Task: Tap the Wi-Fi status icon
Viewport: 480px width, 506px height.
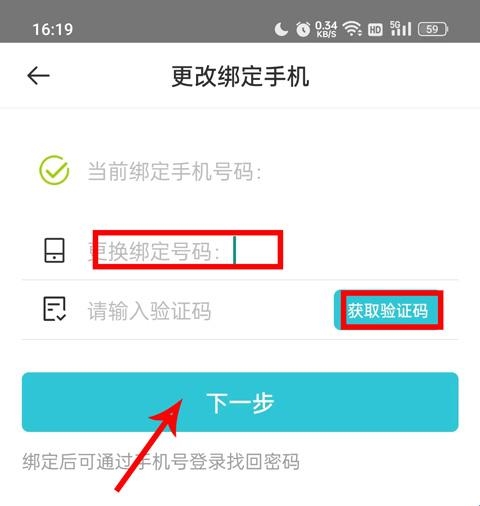Action: pyautogui.click(x=353, y=29)
